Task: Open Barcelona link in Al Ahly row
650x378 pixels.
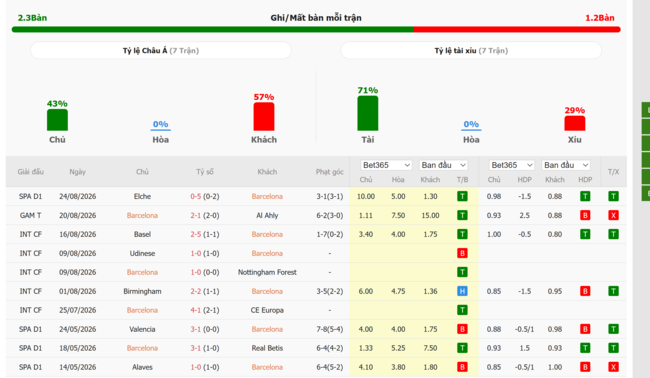Action: [142, 216]
